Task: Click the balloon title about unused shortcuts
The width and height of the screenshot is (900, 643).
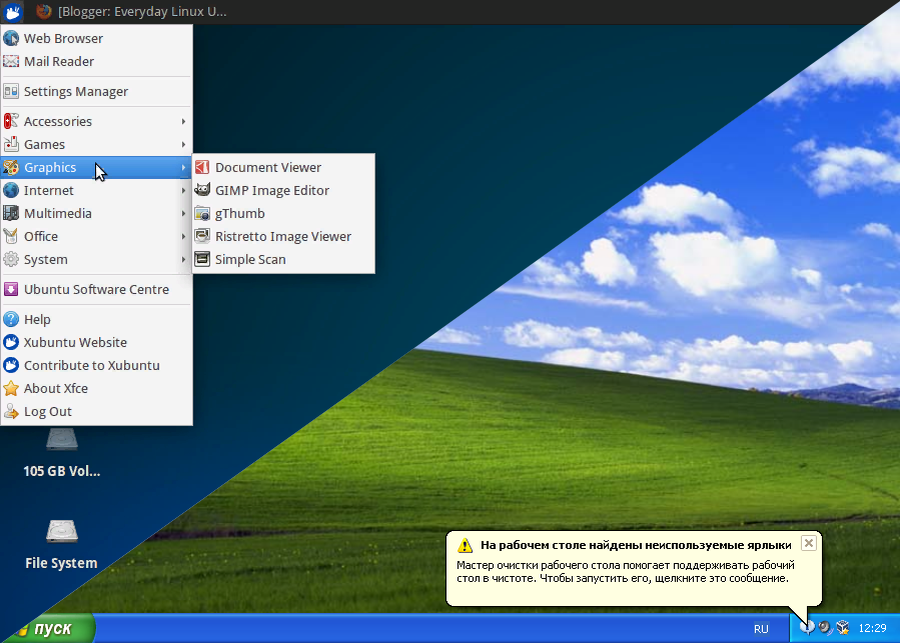Action: (636, 545)
